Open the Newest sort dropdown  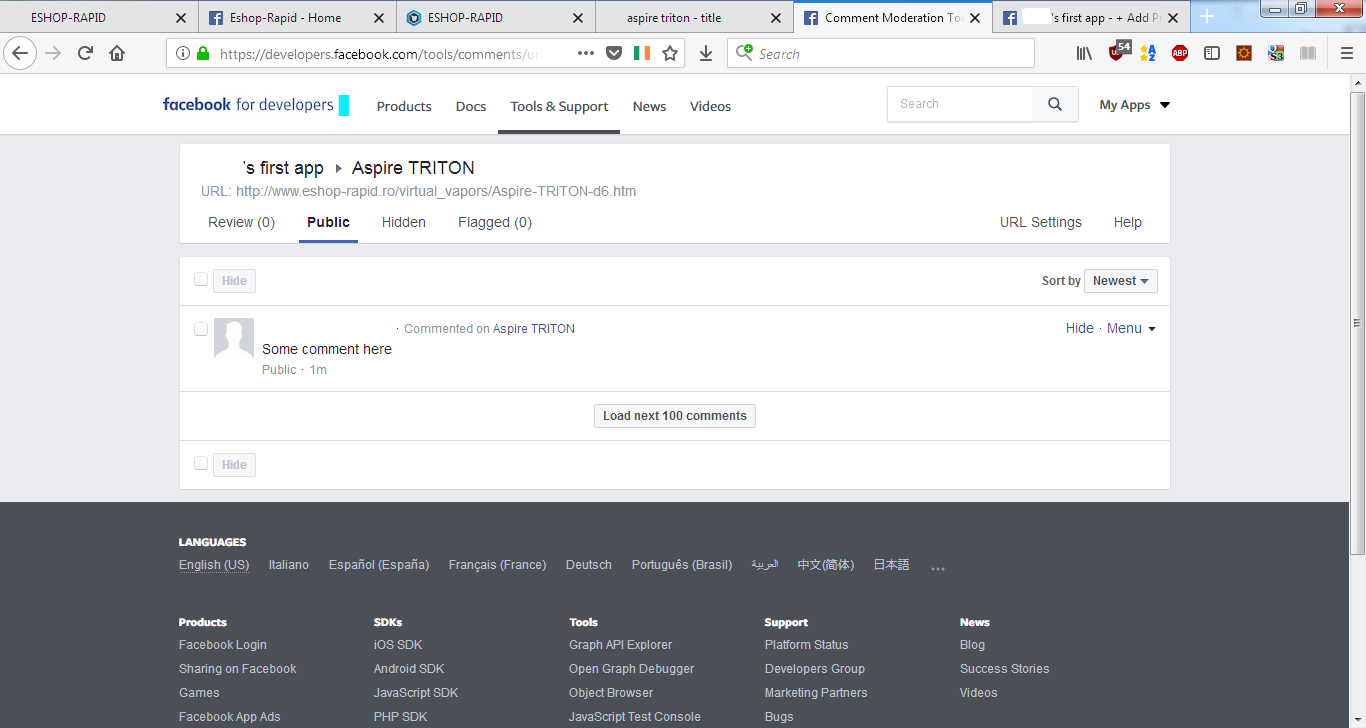(1121, 281)
